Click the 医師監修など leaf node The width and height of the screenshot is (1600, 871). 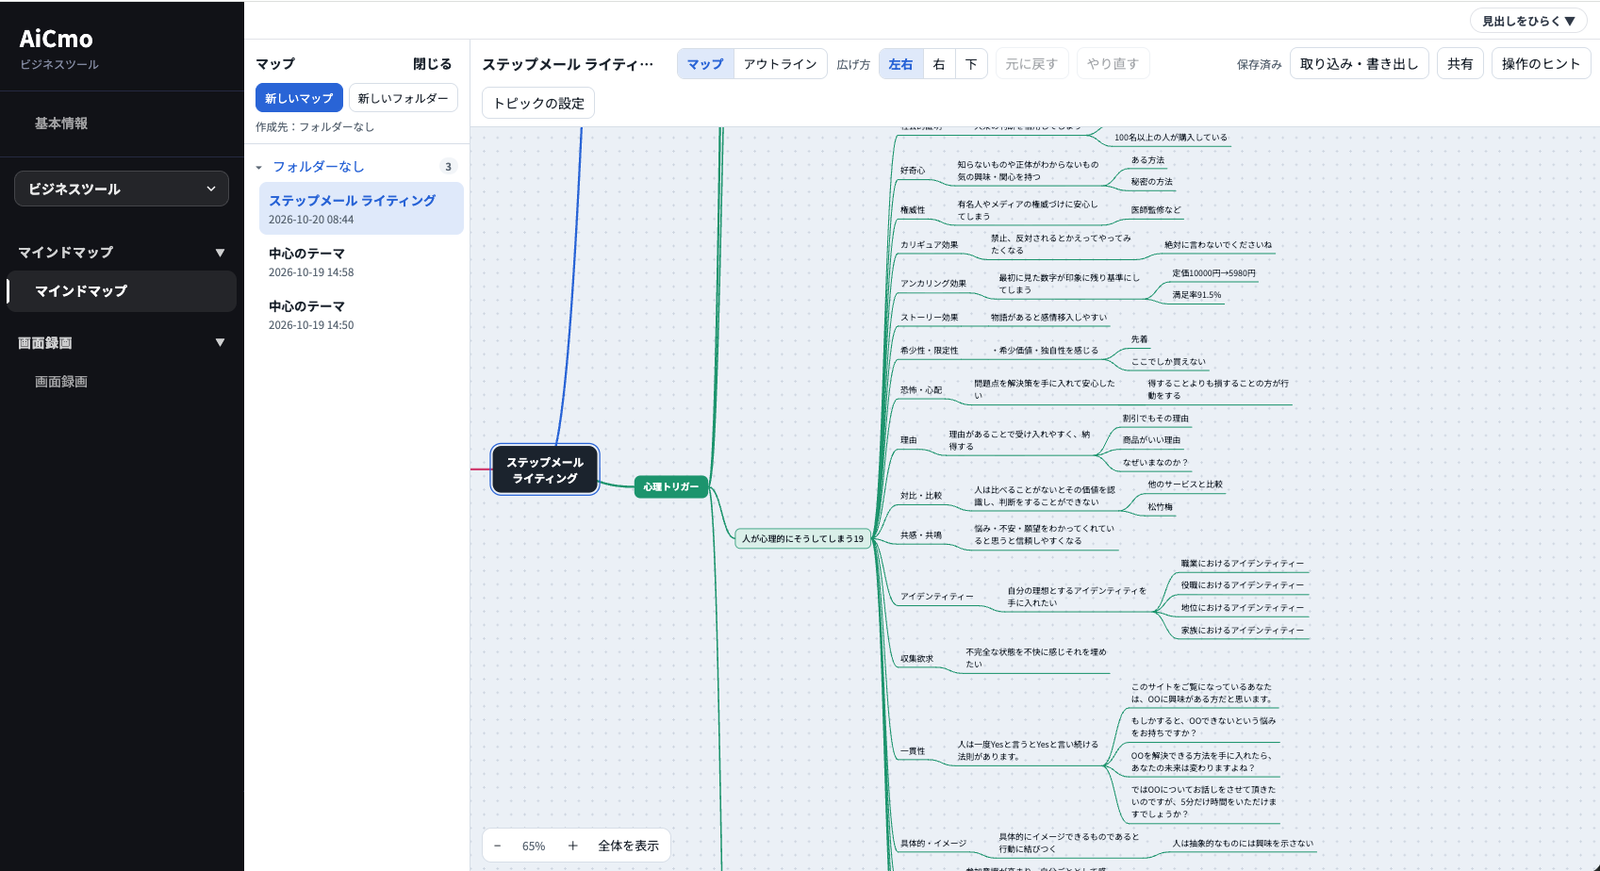click(1156, 210)
